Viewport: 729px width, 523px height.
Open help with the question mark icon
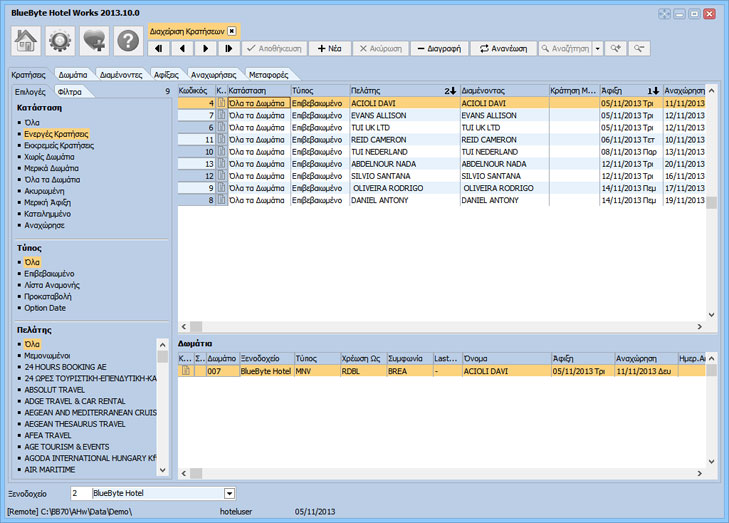[128, 40]
